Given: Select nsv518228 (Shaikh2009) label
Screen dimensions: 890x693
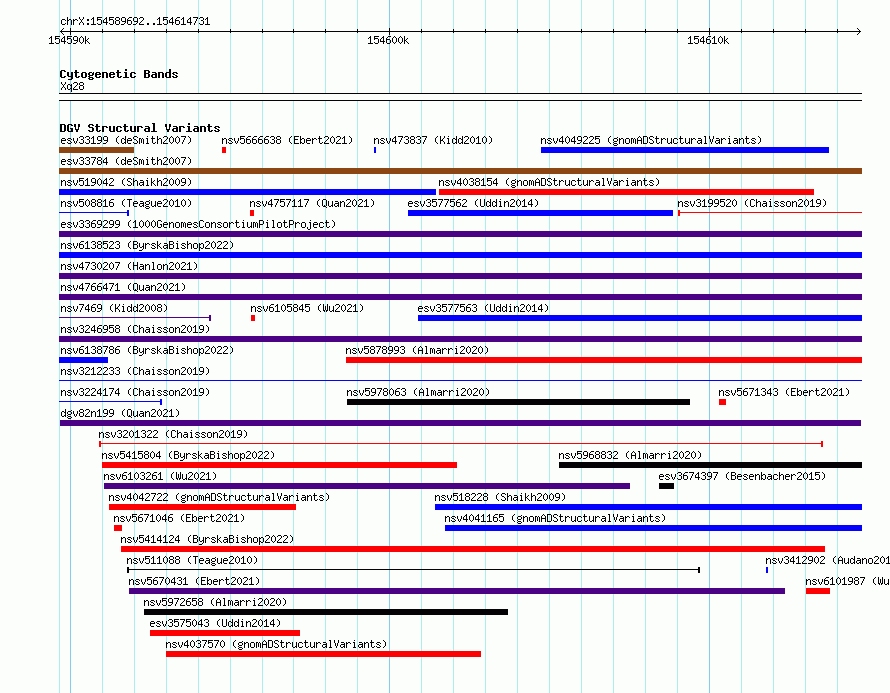Looking at the screenshot, I should (500, 497).
